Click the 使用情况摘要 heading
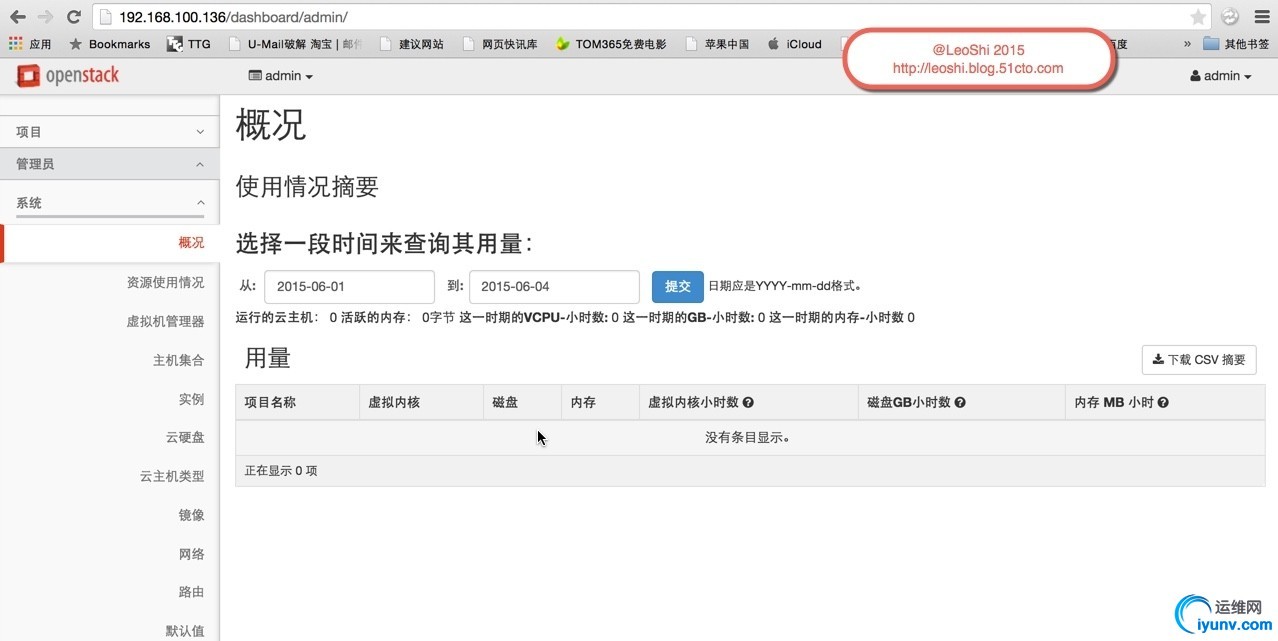Screen dimensions: 1278x641 pos(307,187)
